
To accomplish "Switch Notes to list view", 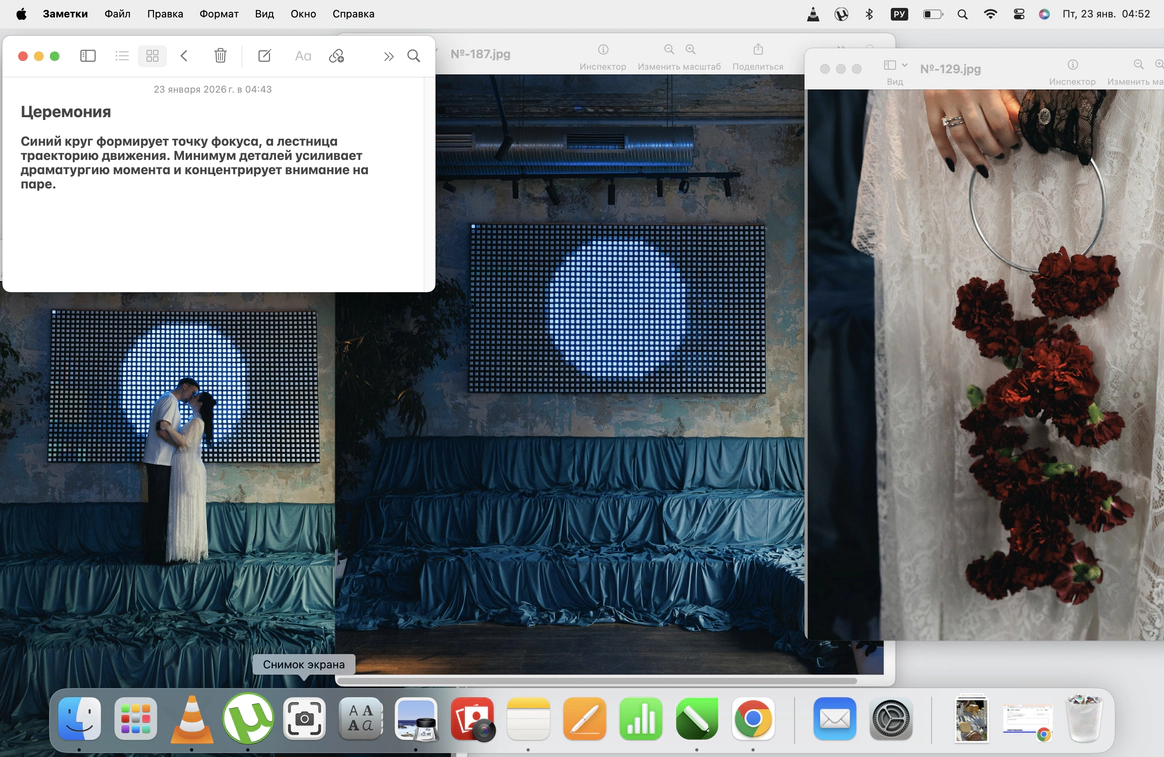I will tap(122, 56).
